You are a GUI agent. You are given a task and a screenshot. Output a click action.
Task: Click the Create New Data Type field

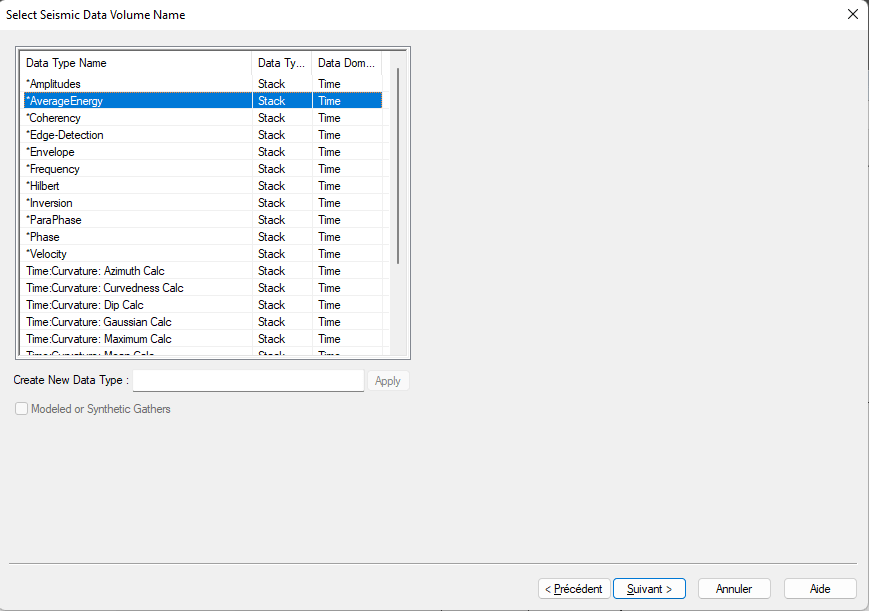(248, 381)
